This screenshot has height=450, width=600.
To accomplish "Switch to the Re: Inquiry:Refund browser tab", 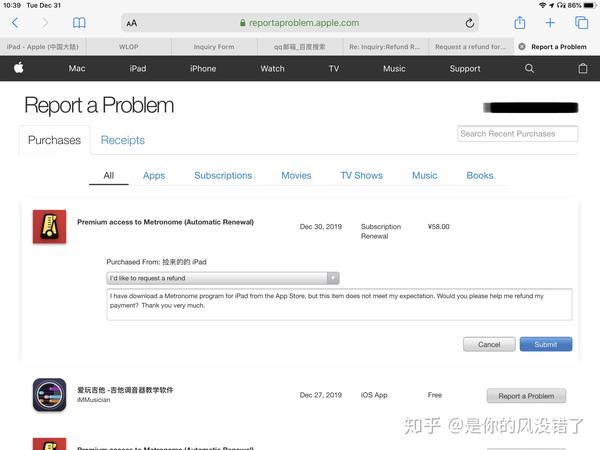I will click(385, 47).
